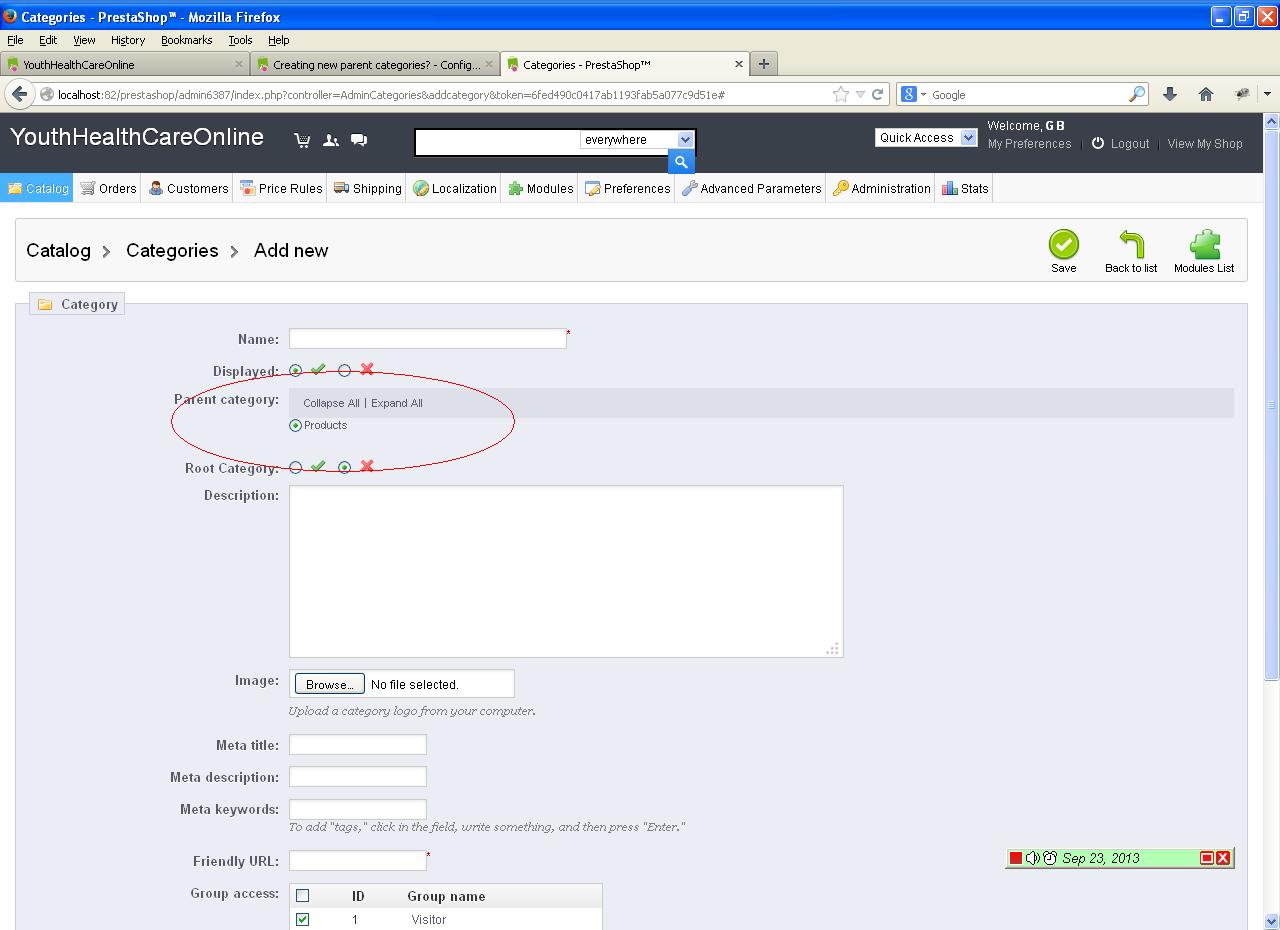Open the My Preferences link

[x=1029, y=143]
